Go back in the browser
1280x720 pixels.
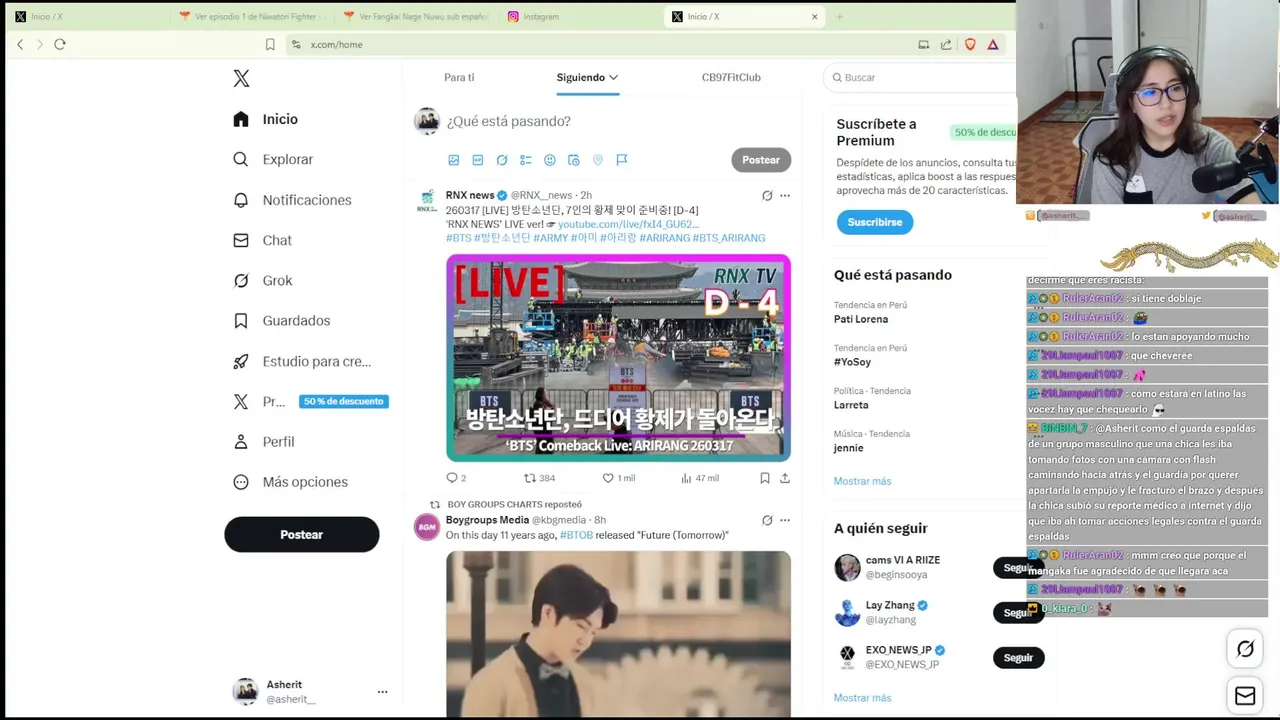20,44
